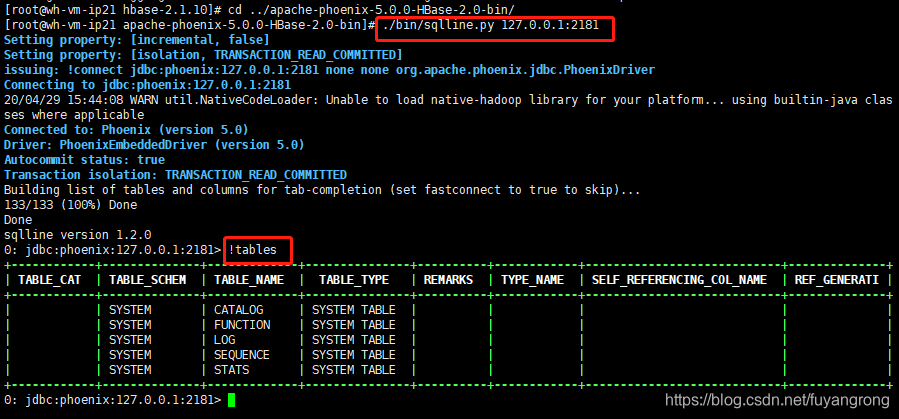Click SYSTEM TABLE type in LOG row

pyautogui.click(x=354, y=340)
